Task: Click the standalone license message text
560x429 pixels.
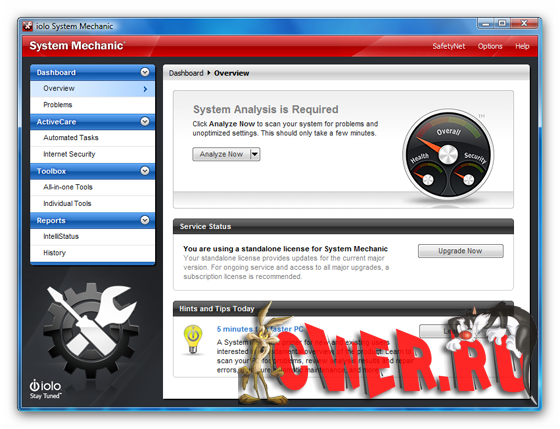Action: tap(285, 249)
